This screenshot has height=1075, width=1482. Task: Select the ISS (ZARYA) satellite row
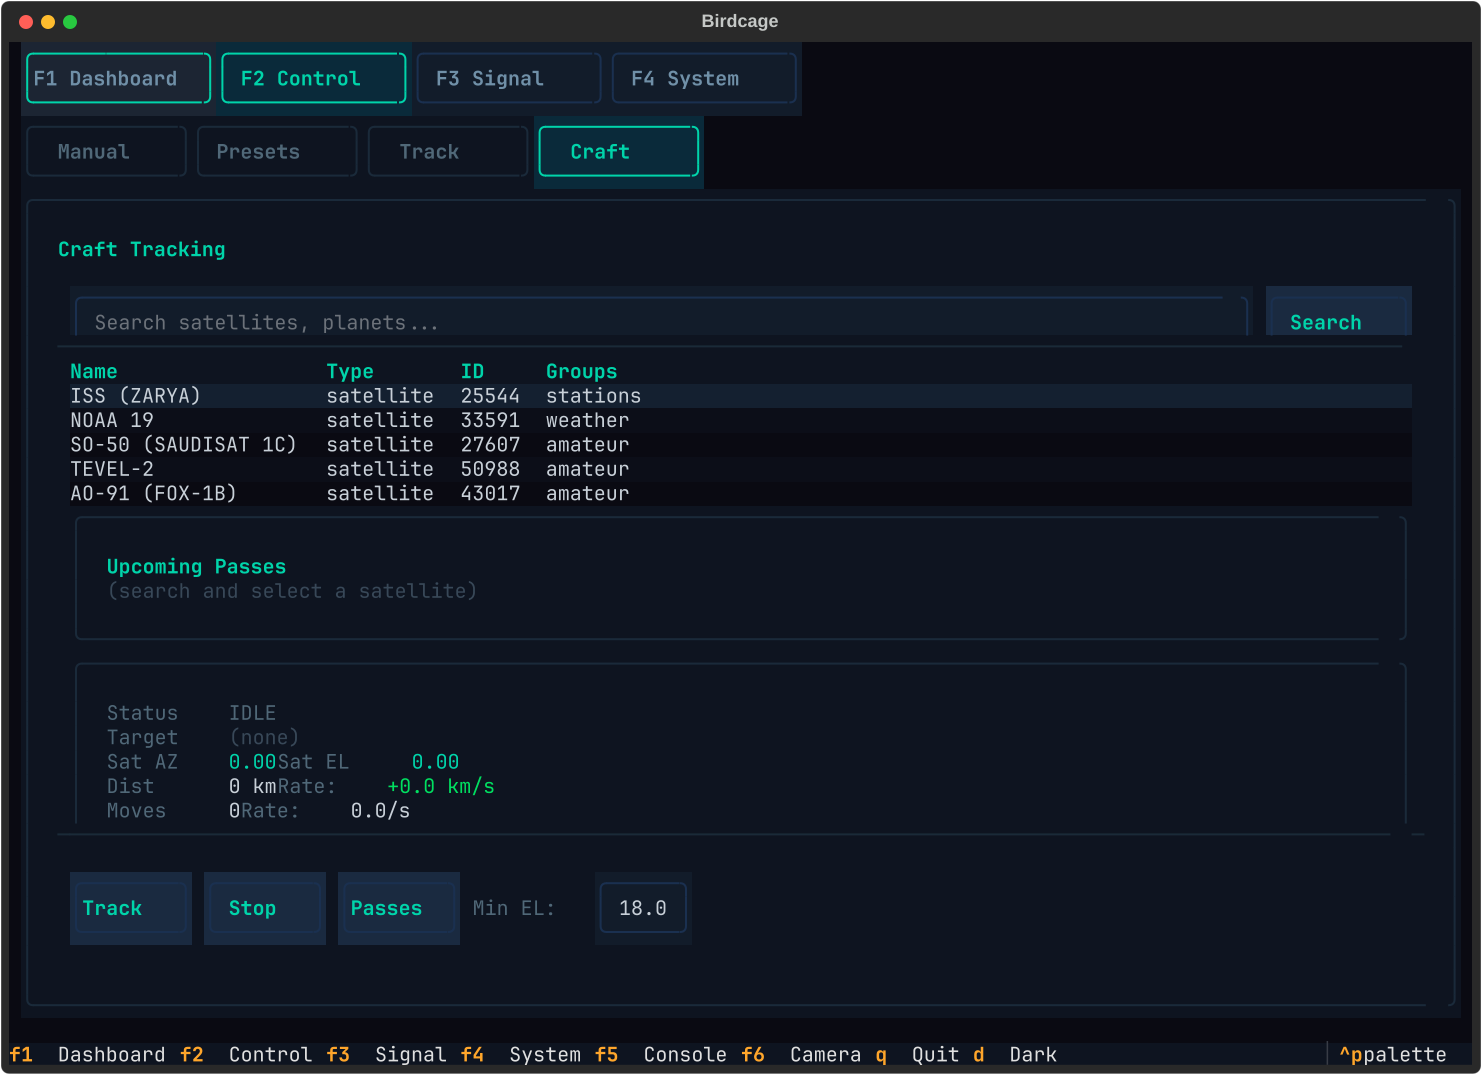click(x=300, y=395)
